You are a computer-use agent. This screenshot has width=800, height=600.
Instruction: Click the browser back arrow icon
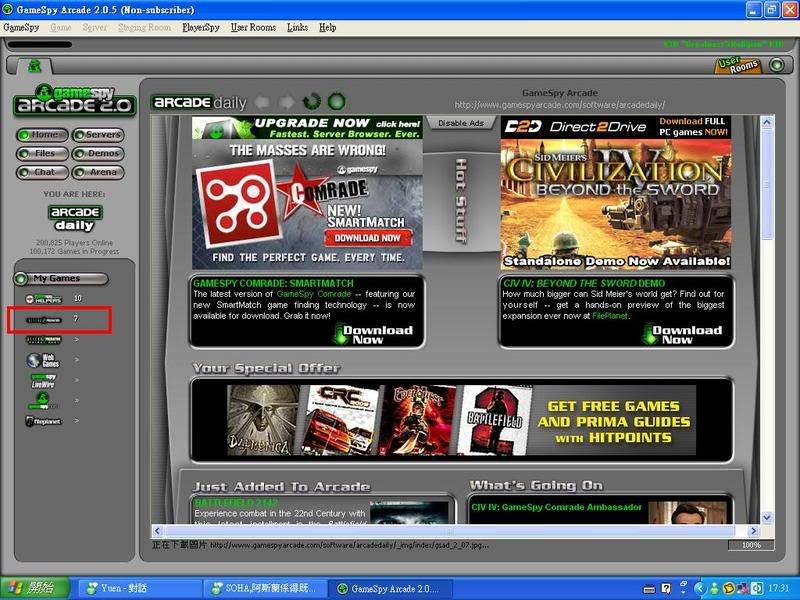(x=262, y=101)
